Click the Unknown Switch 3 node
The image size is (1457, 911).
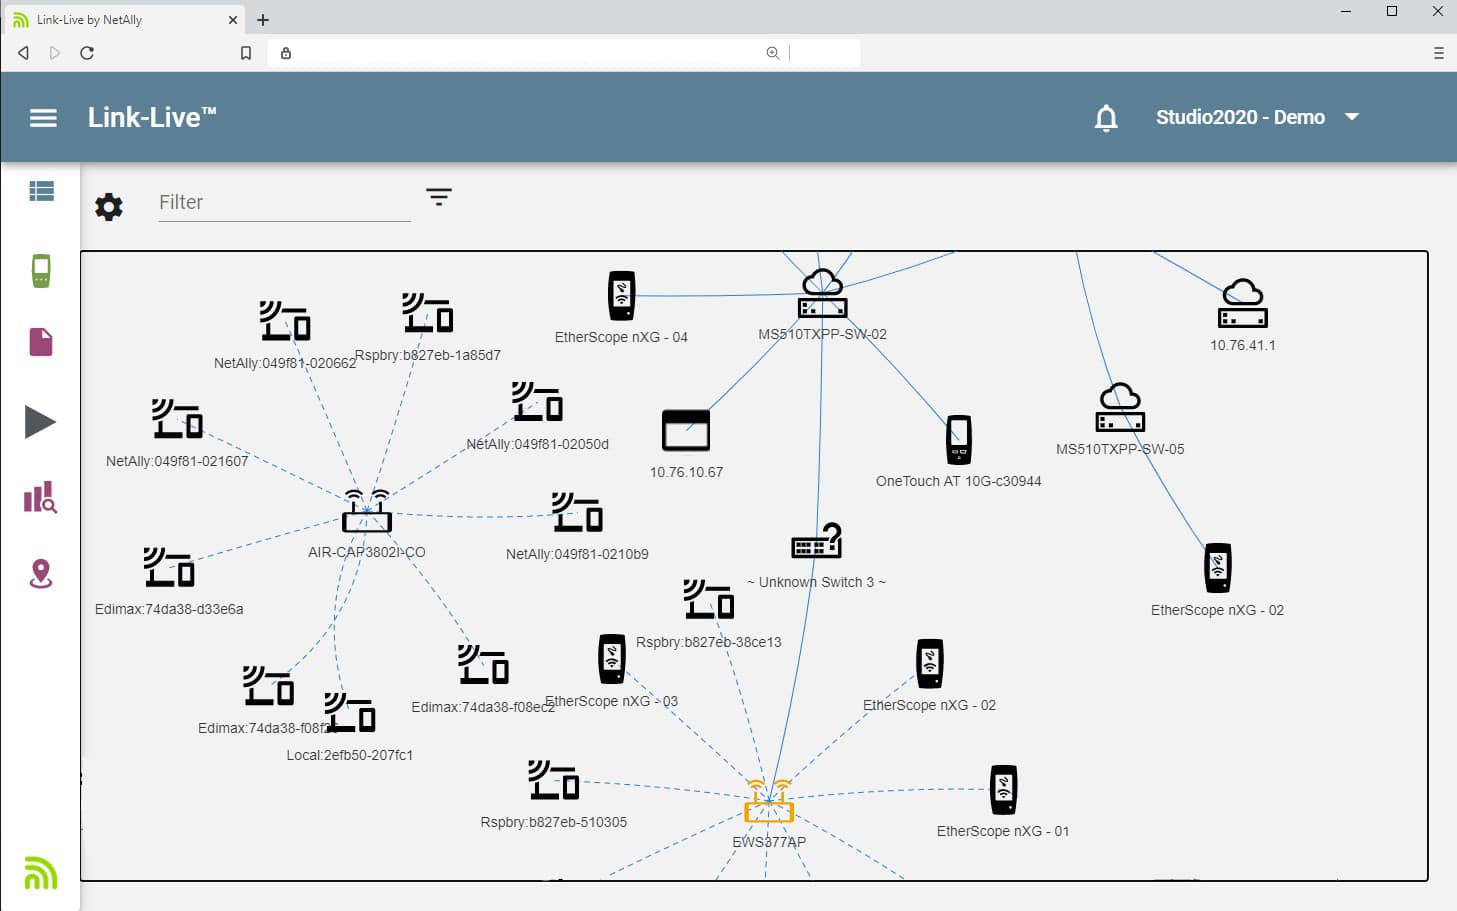point(816,542)
